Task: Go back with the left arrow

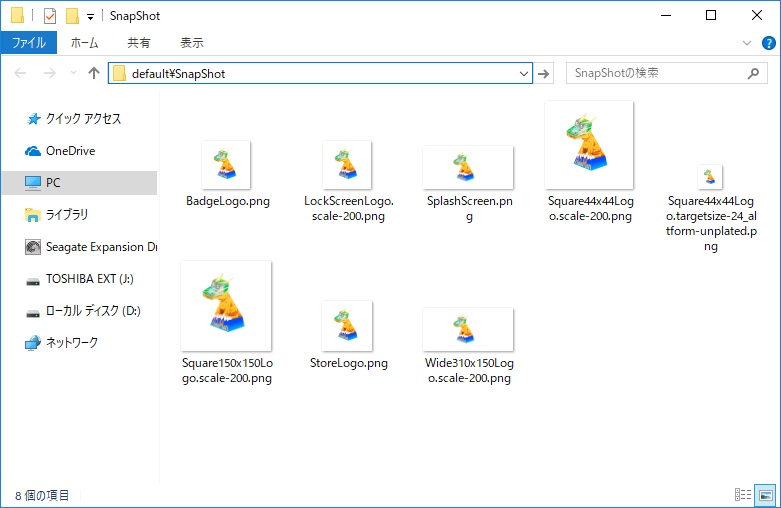Action: 20,74
